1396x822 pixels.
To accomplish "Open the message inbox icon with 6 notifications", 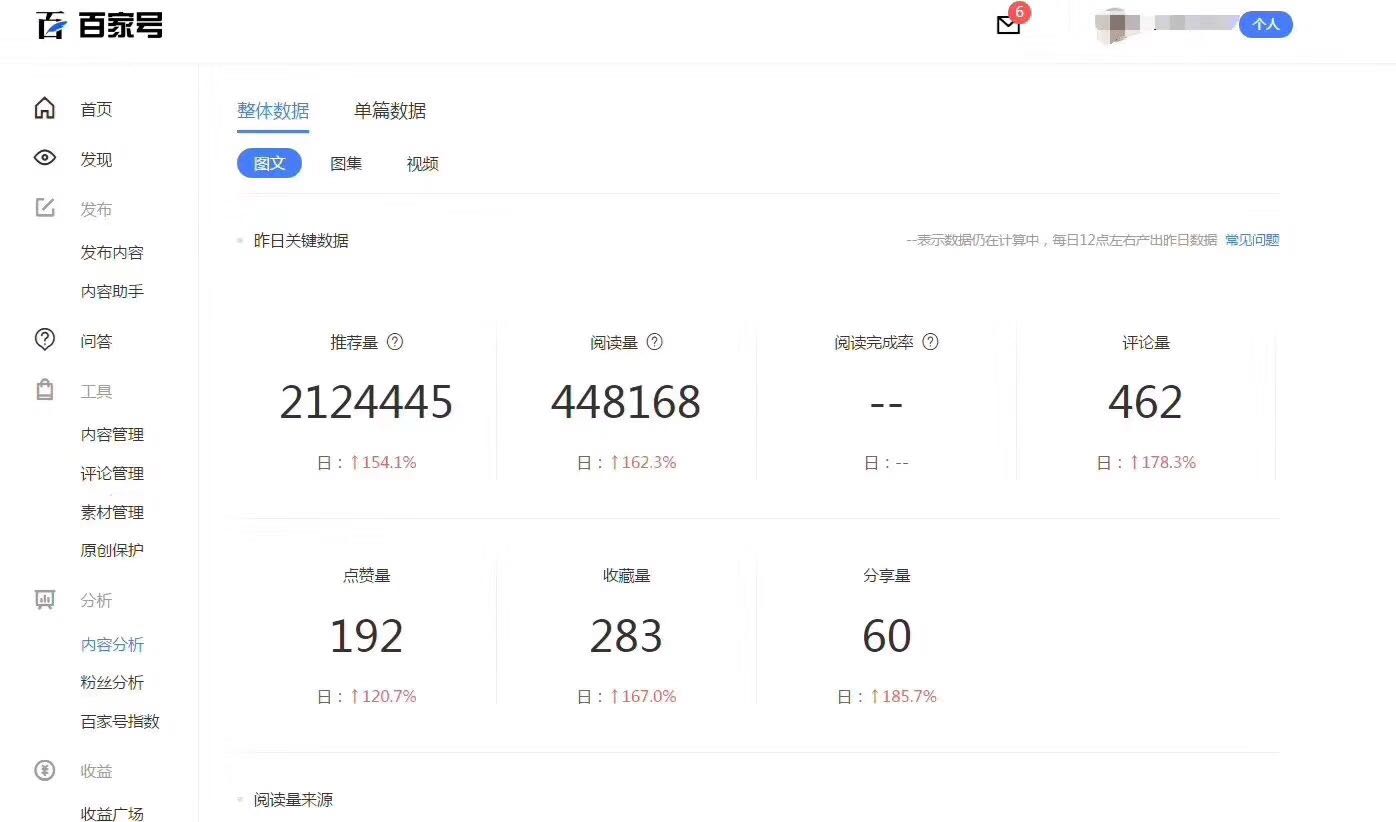I will (1007, 24).
